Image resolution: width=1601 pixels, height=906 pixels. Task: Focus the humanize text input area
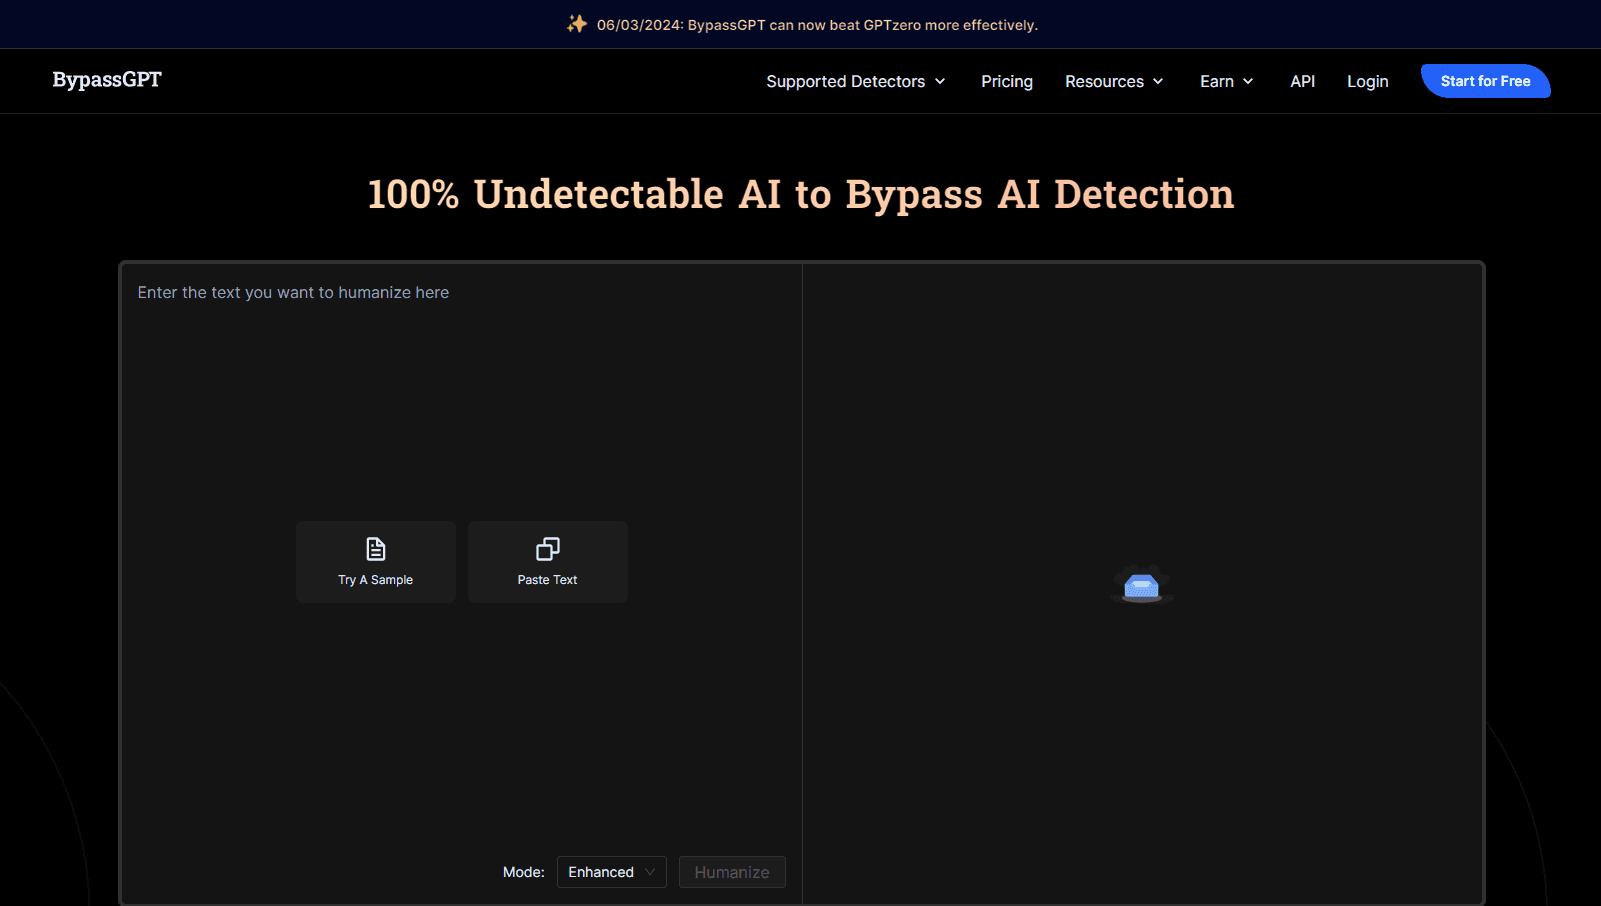click(x=460, y=400)
